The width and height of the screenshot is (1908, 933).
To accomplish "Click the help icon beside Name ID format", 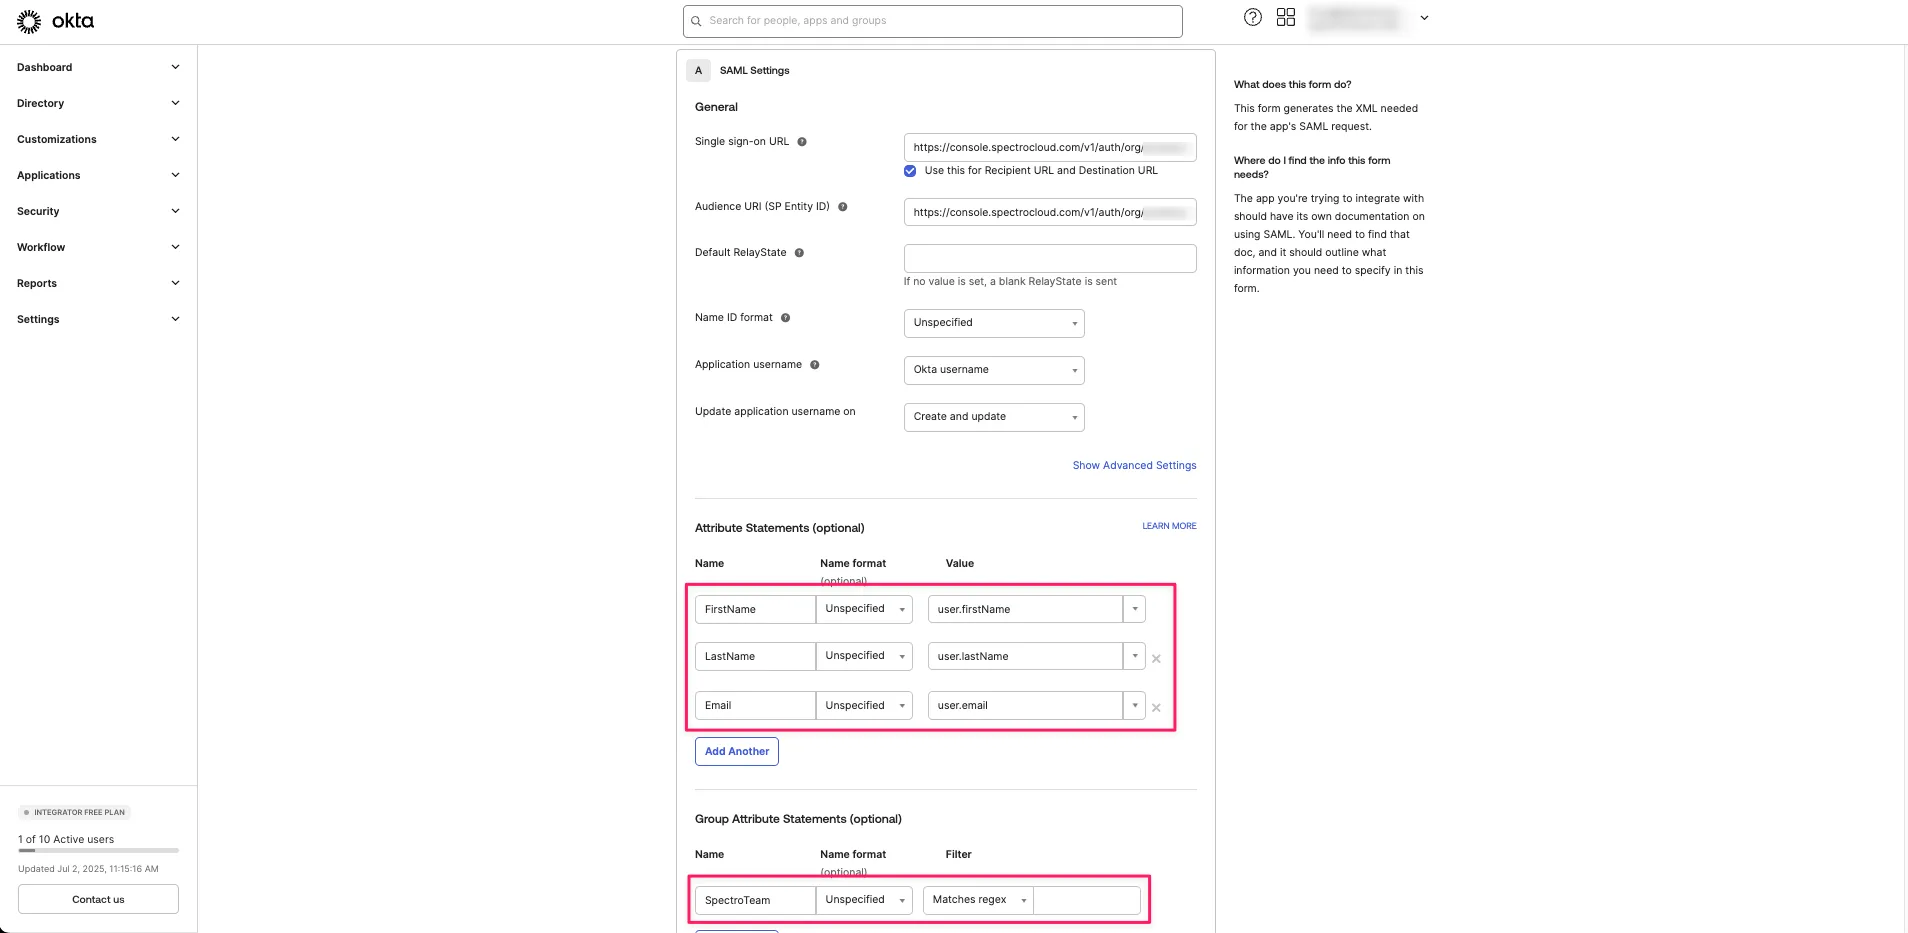I will point(786,317).
